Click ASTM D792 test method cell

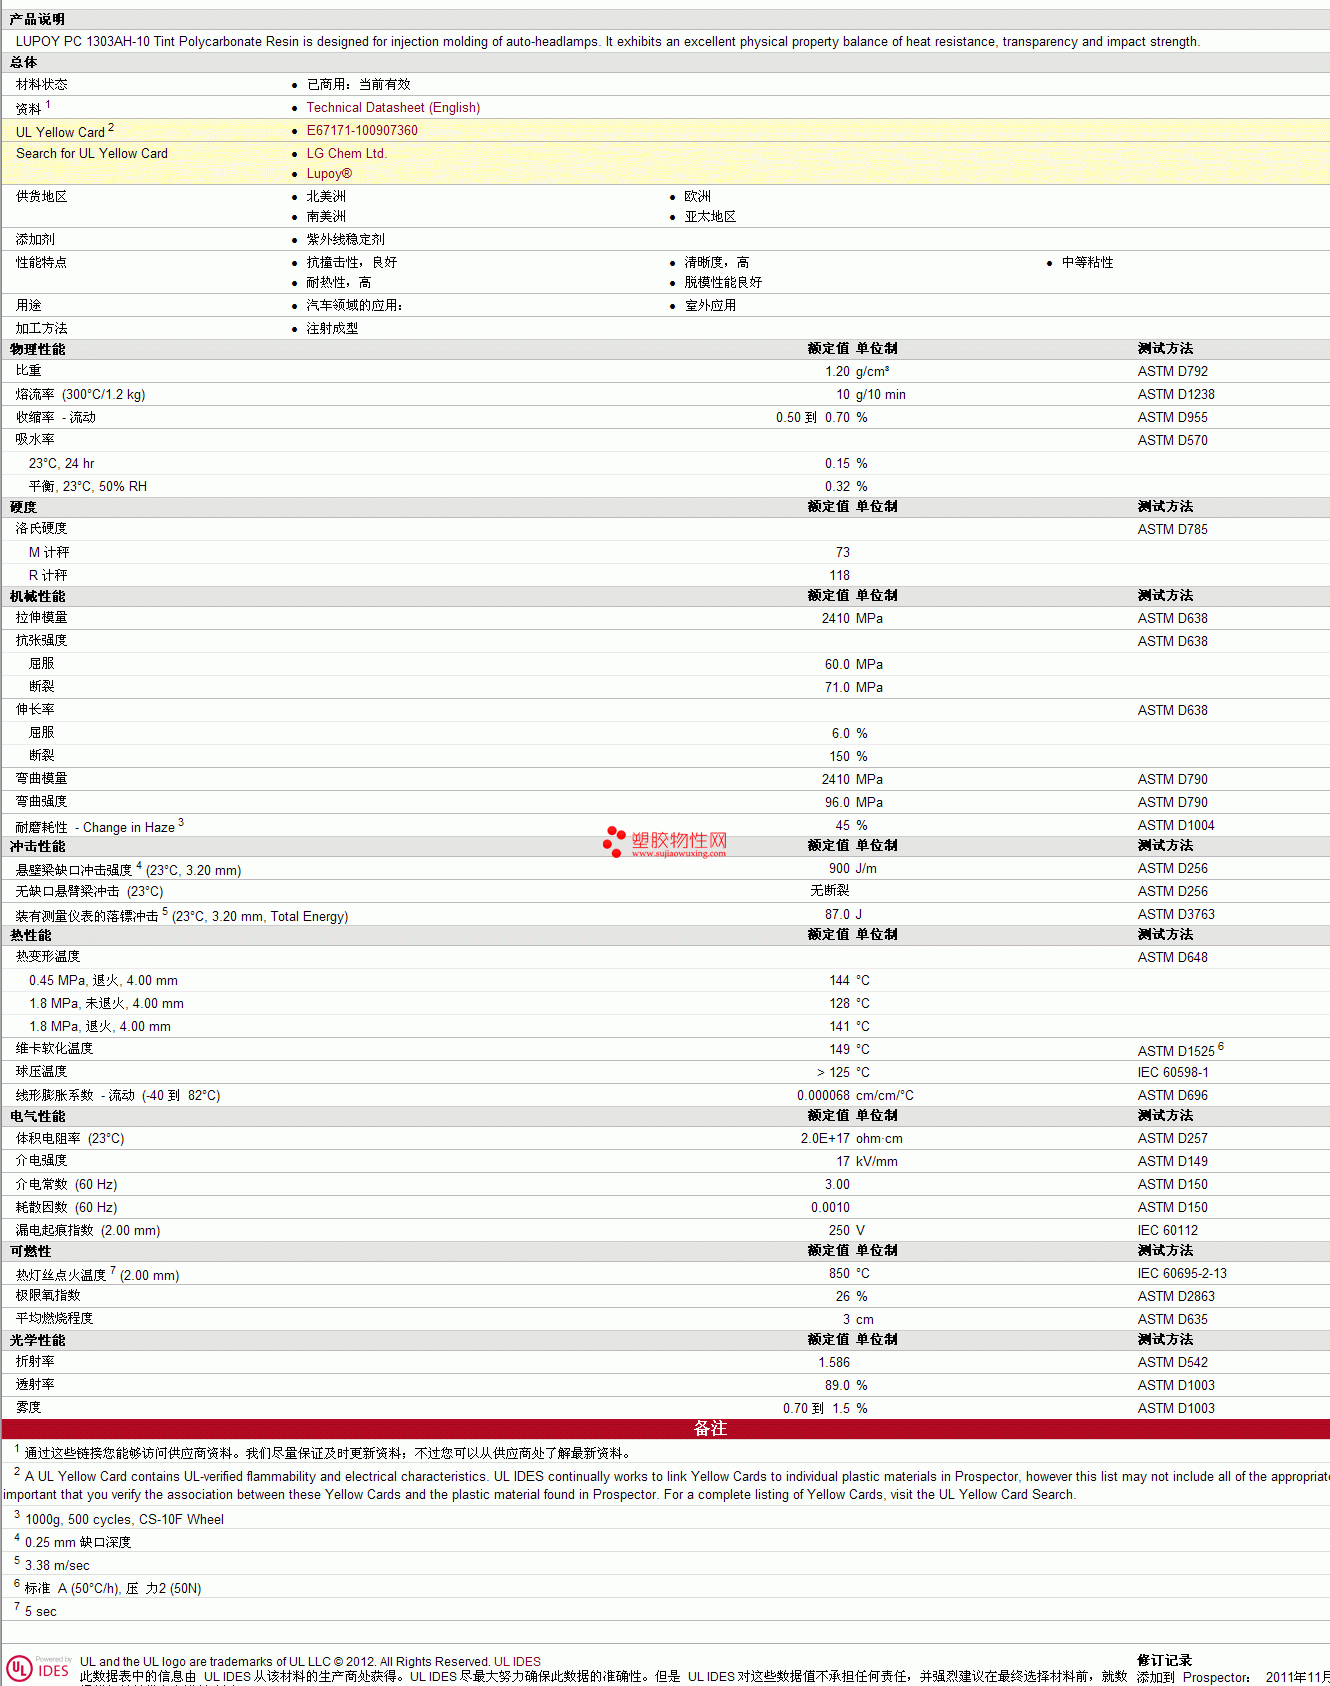point(1172,371)
